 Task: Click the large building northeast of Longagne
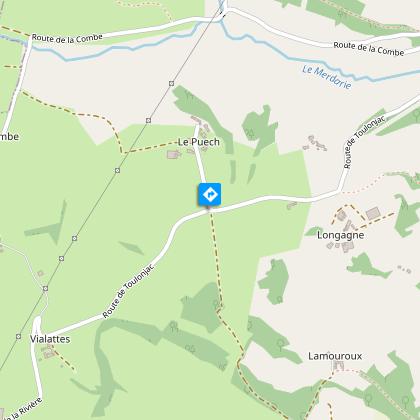point(373,213)
